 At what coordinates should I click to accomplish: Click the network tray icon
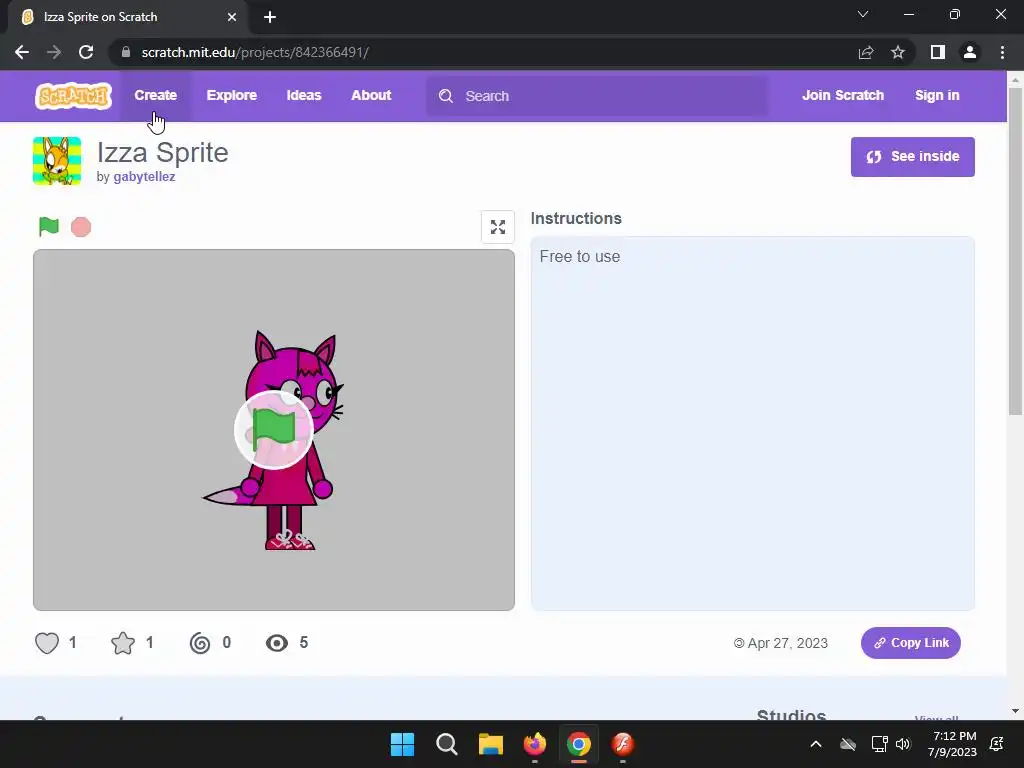click(x=879, y=744)
